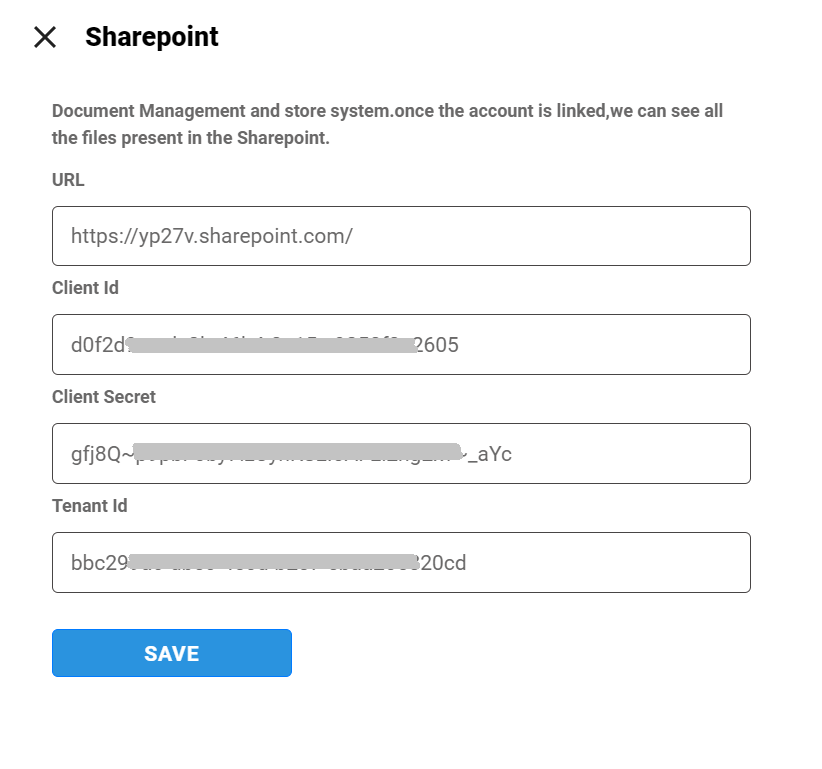822x769 pixels.
Task: Click the Document Management description text
Action: pyautogui.click(x=387, y=124)
